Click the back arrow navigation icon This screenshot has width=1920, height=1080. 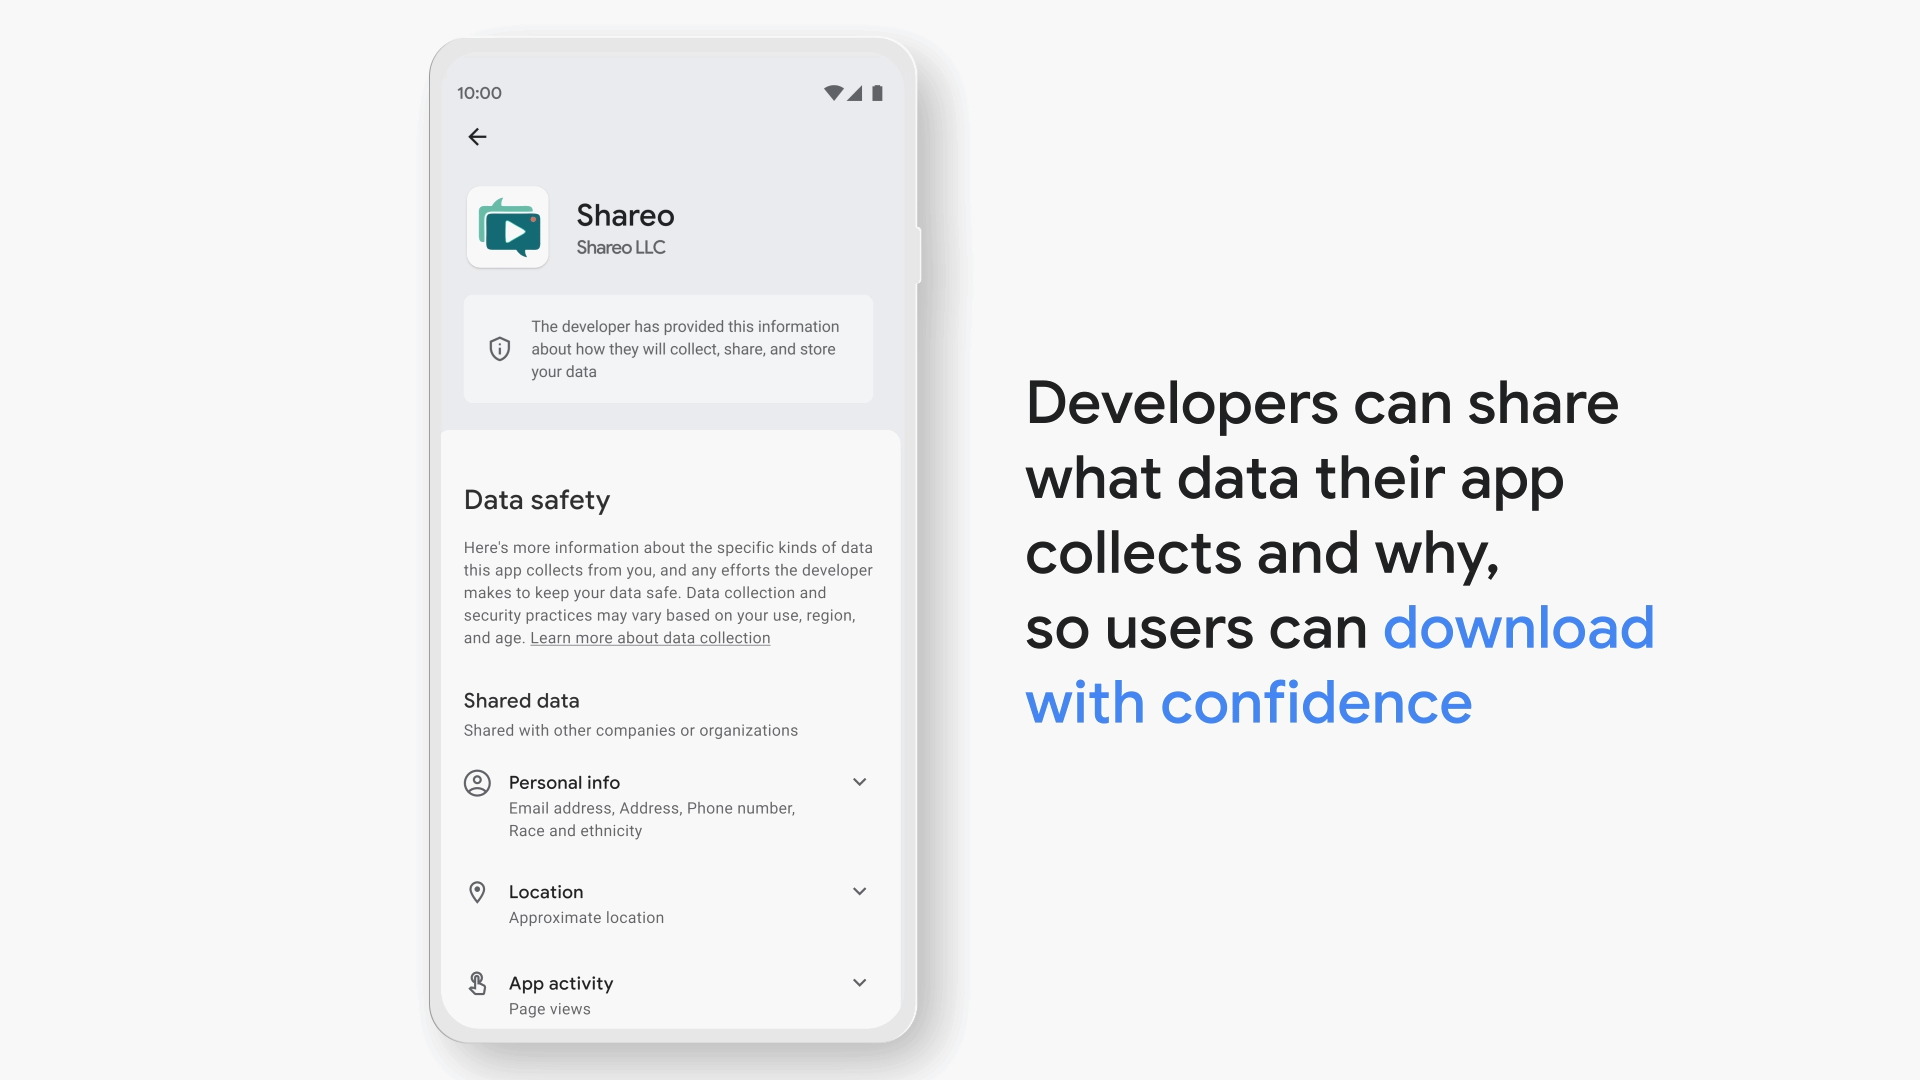(x=477, y=136)
